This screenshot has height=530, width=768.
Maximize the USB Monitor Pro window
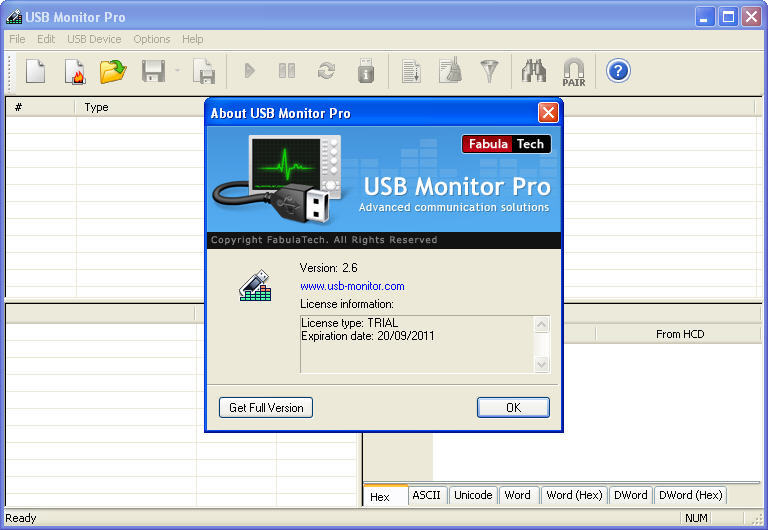728,17
